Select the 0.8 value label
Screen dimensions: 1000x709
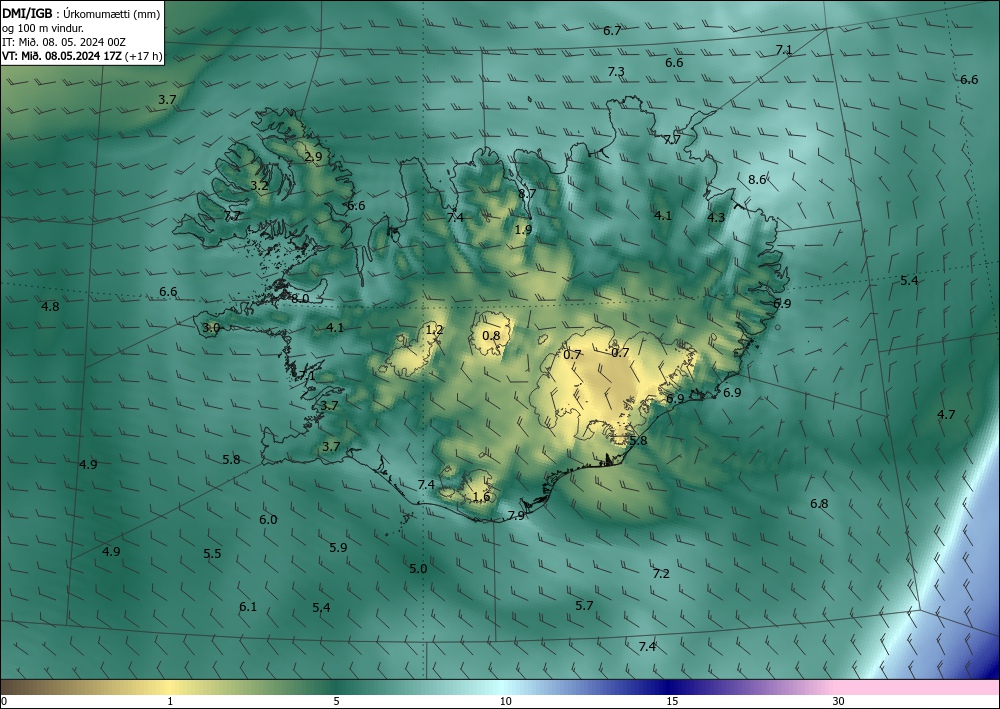(491, 336)
